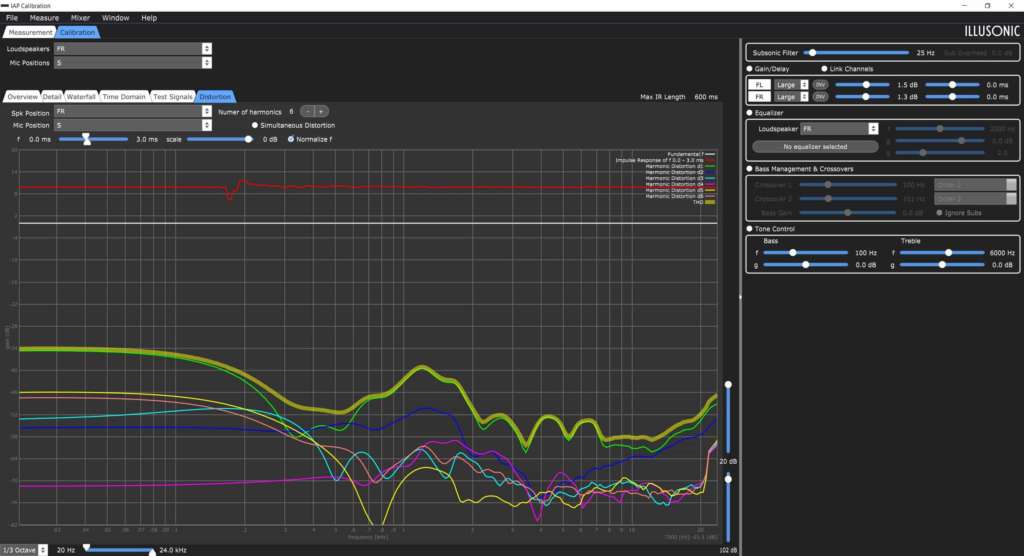Click the FR channel invert (INV) button
Screen dimensions: 1024x556
820,97
